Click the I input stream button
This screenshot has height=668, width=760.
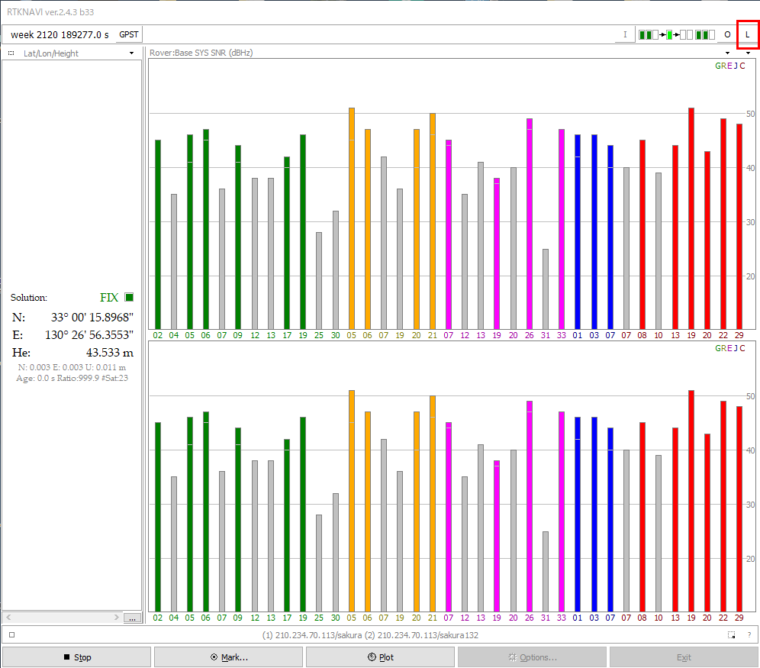625,35
